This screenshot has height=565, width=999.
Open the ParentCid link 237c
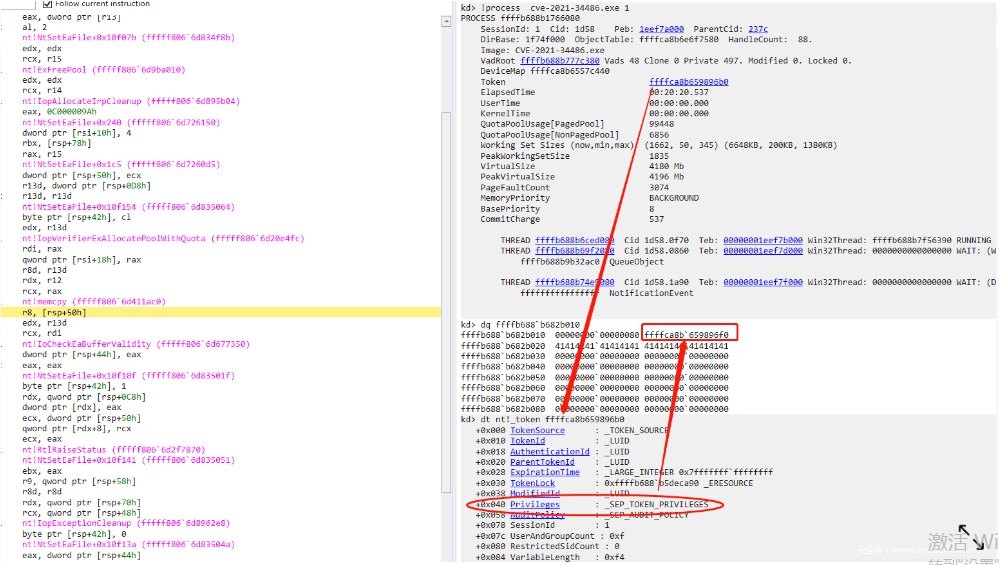(758, 29)
